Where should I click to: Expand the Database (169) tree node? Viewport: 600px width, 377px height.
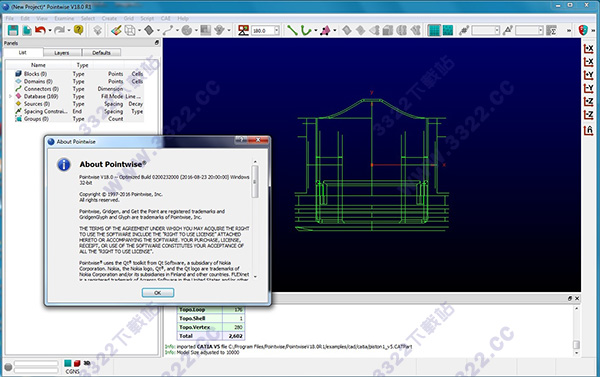[10, 96]
